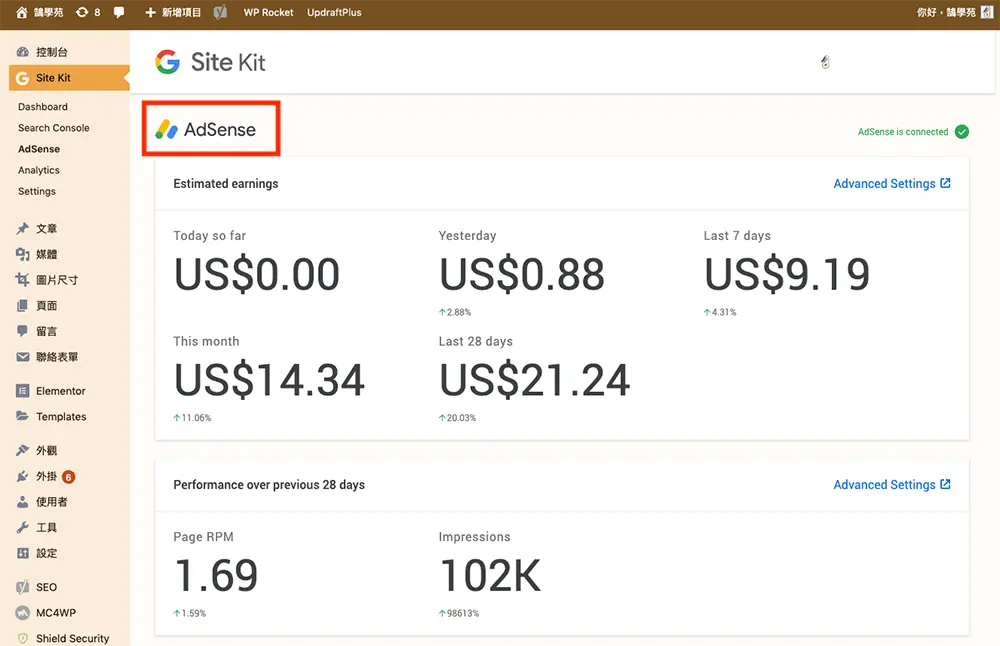Open the updates icon showing 8
The image size is (1000, 646).
pyautogui.click(x=88, y=12)
